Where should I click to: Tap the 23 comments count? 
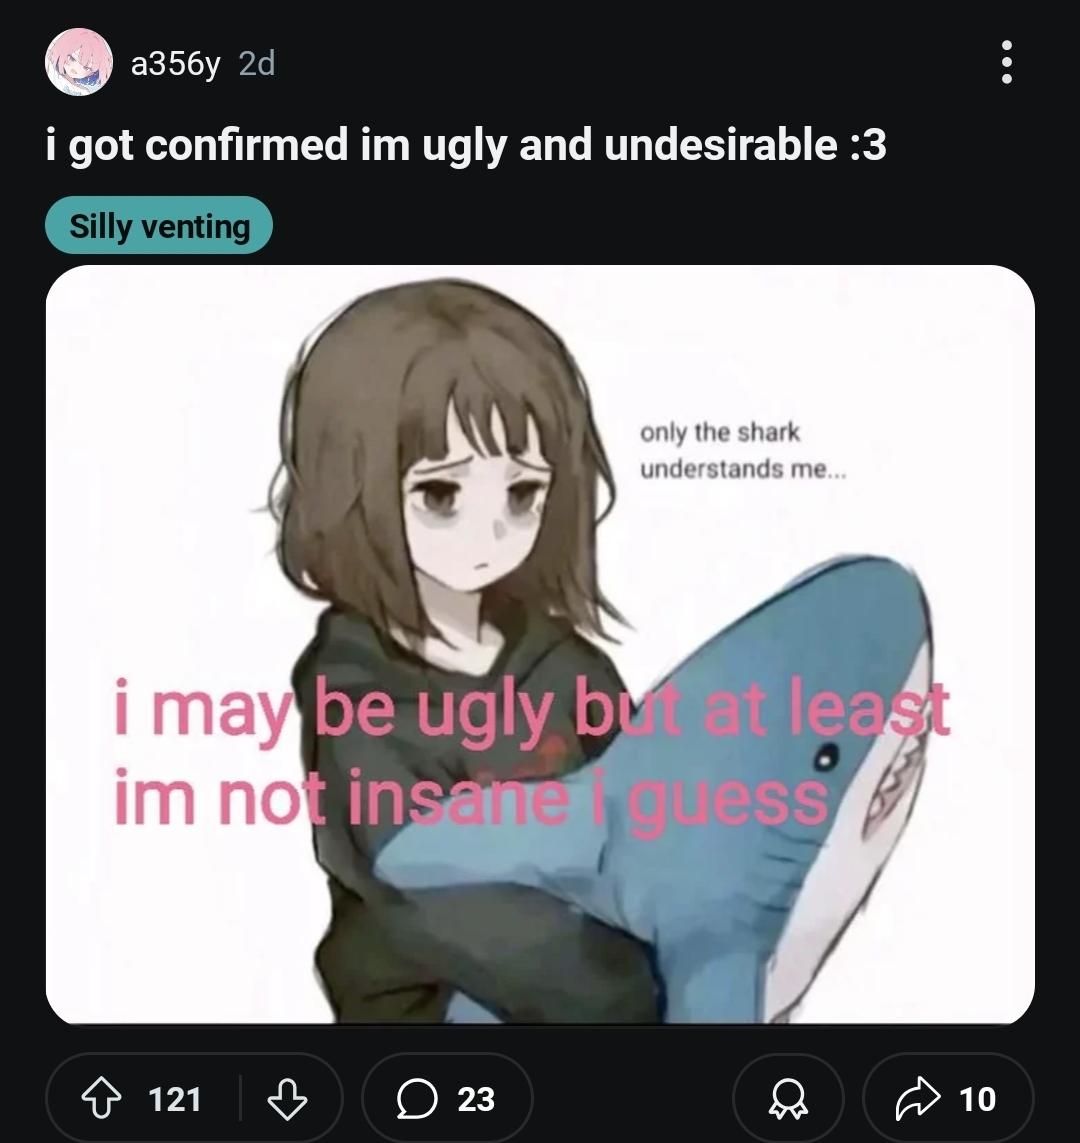coord(476,1099)
